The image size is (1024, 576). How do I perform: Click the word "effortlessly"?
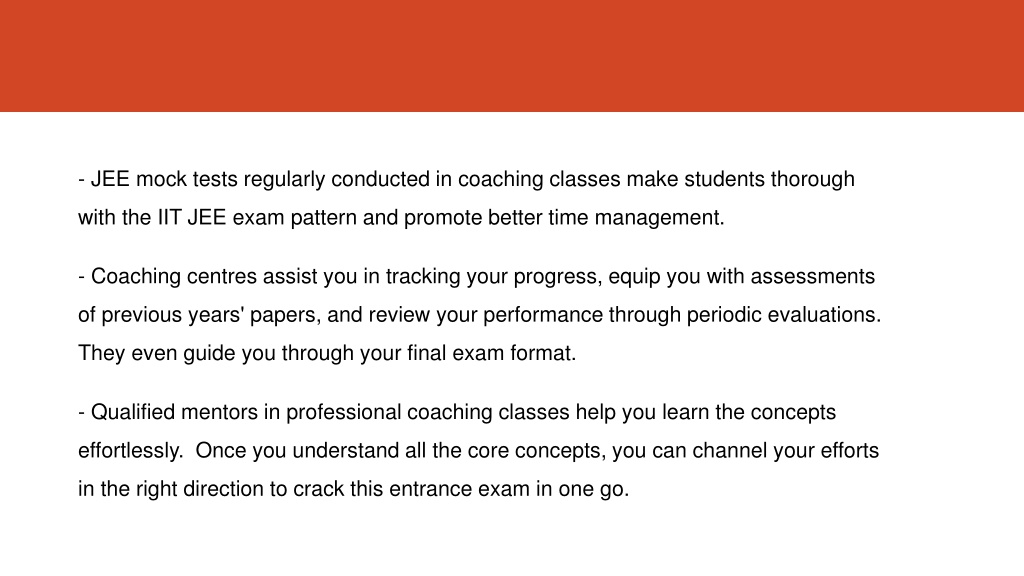129,451
